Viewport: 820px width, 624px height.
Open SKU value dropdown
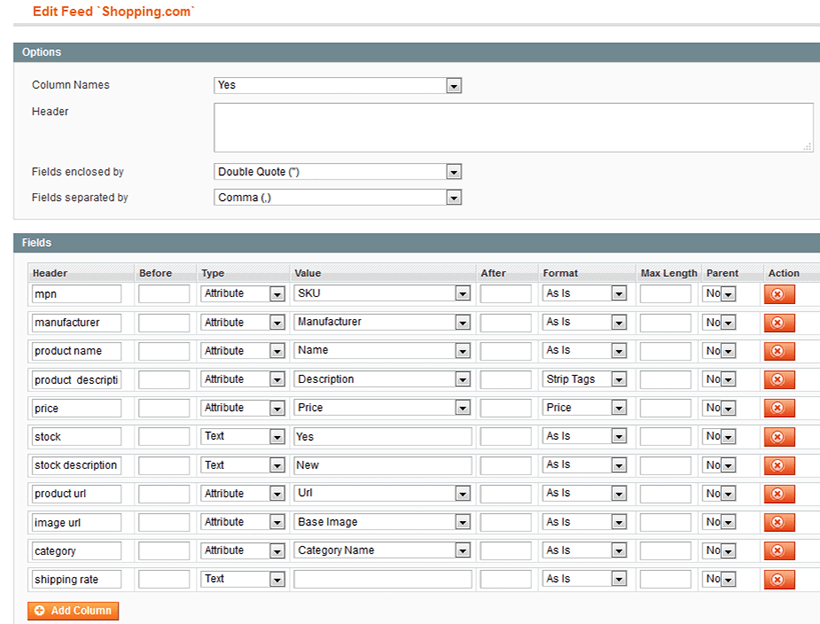click(x=382, y=293)
